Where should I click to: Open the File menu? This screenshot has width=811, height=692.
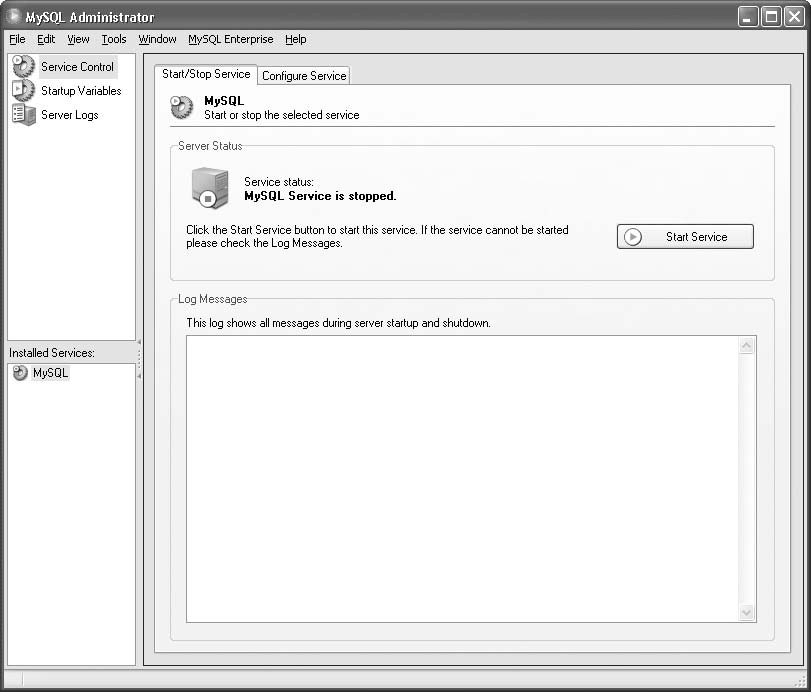(x=17, y=40)
